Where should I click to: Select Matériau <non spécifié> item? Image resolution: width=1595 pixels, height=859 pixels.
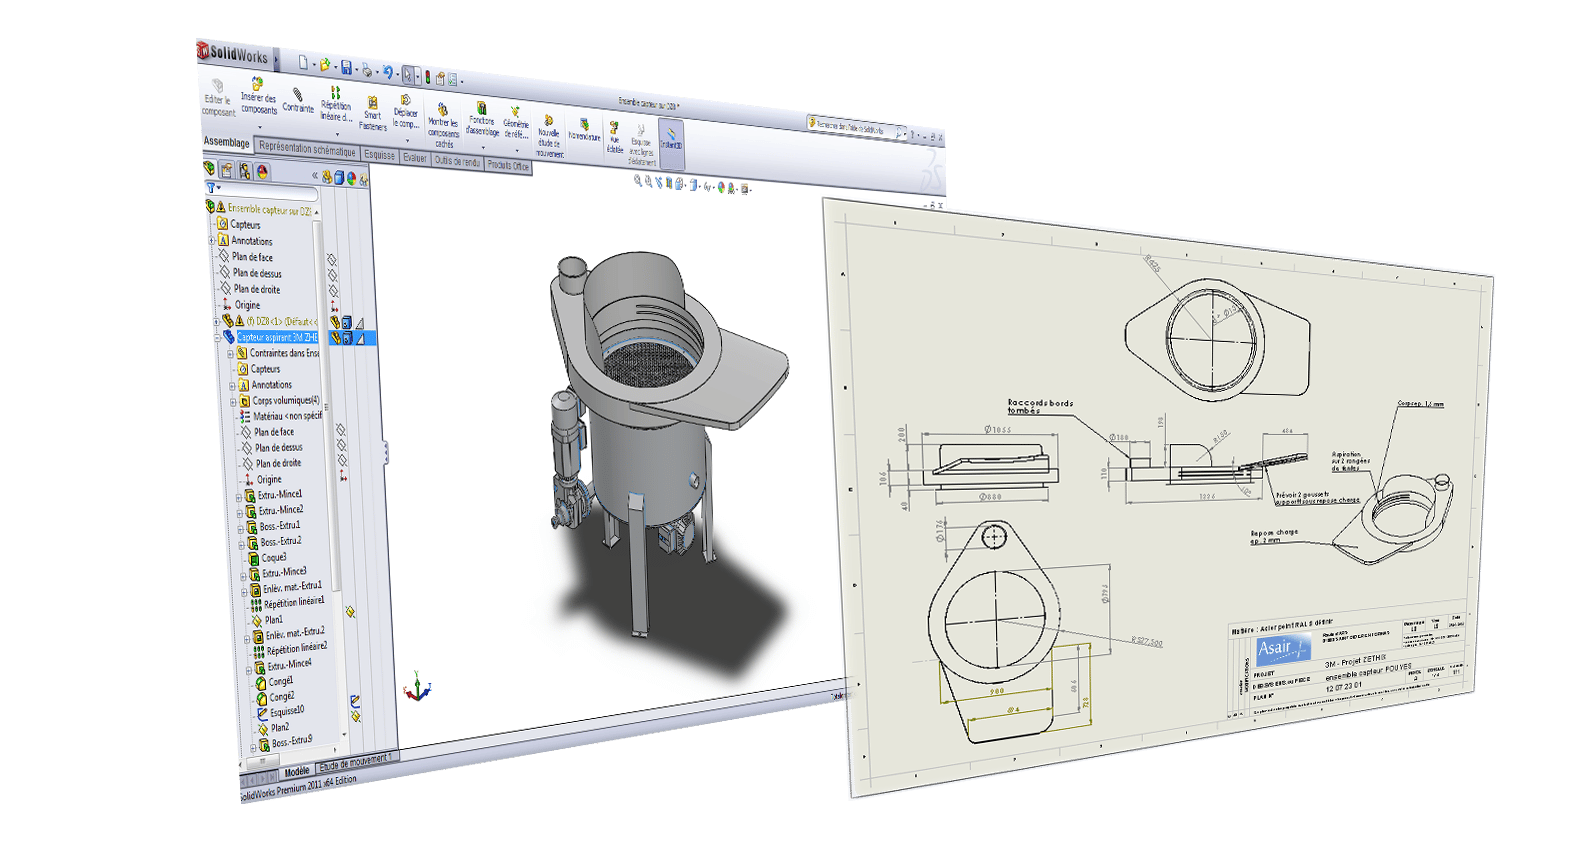click(x=287, y=416)
